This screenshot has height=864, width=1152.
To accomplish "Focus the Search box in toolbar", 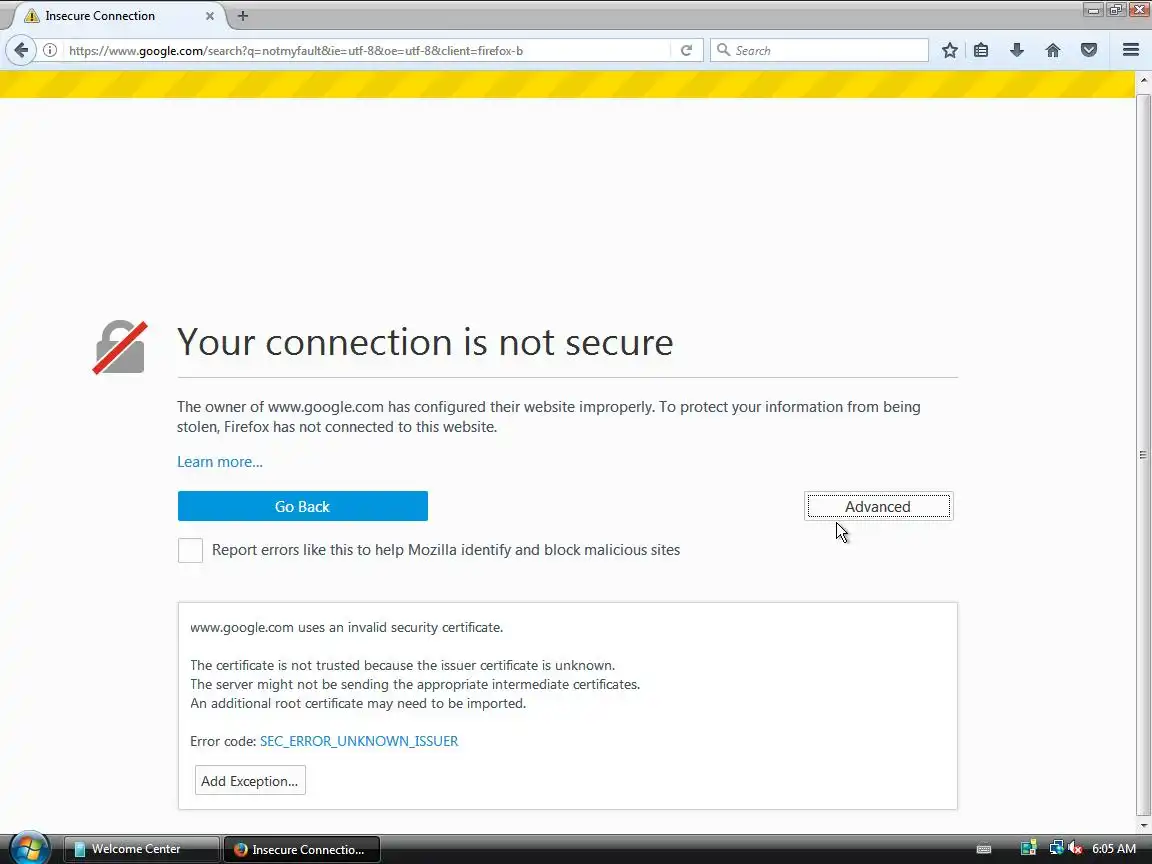I will [x=819, y=50].
